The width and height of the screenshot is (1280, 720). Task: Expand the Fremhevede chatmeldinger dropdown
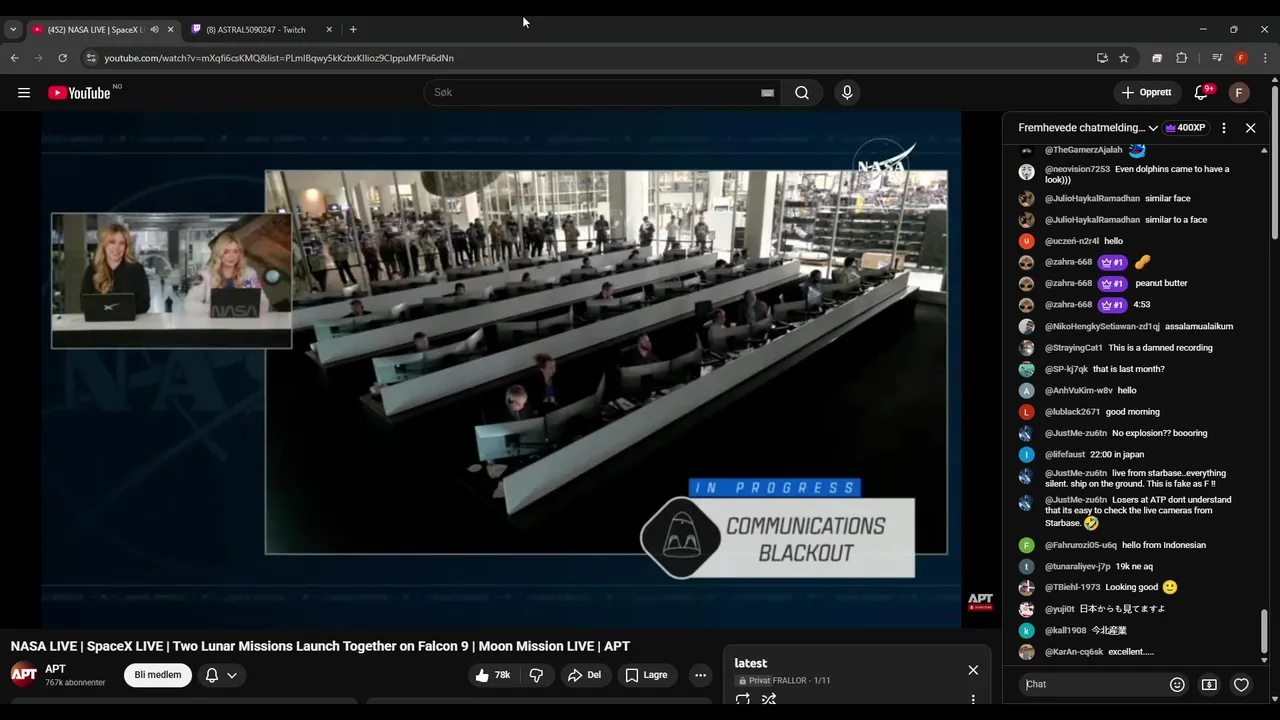1088,128
